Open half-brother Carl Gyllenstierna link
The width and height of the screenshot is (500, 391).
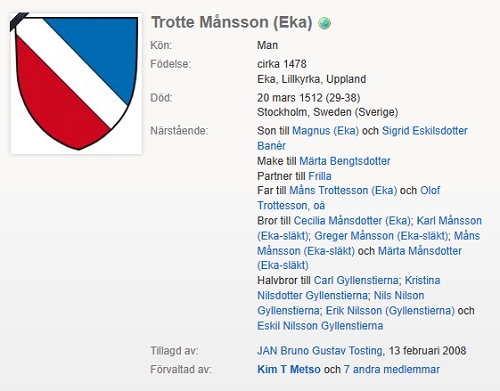pos(356,280)
